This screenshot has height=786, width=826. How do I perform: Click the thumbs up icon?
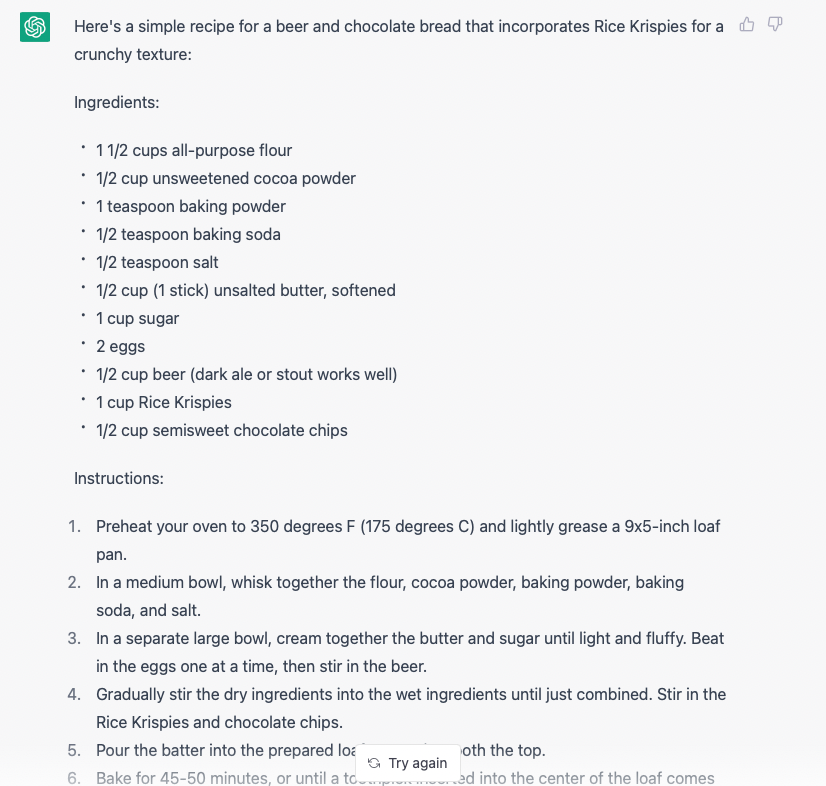[747, 25]
